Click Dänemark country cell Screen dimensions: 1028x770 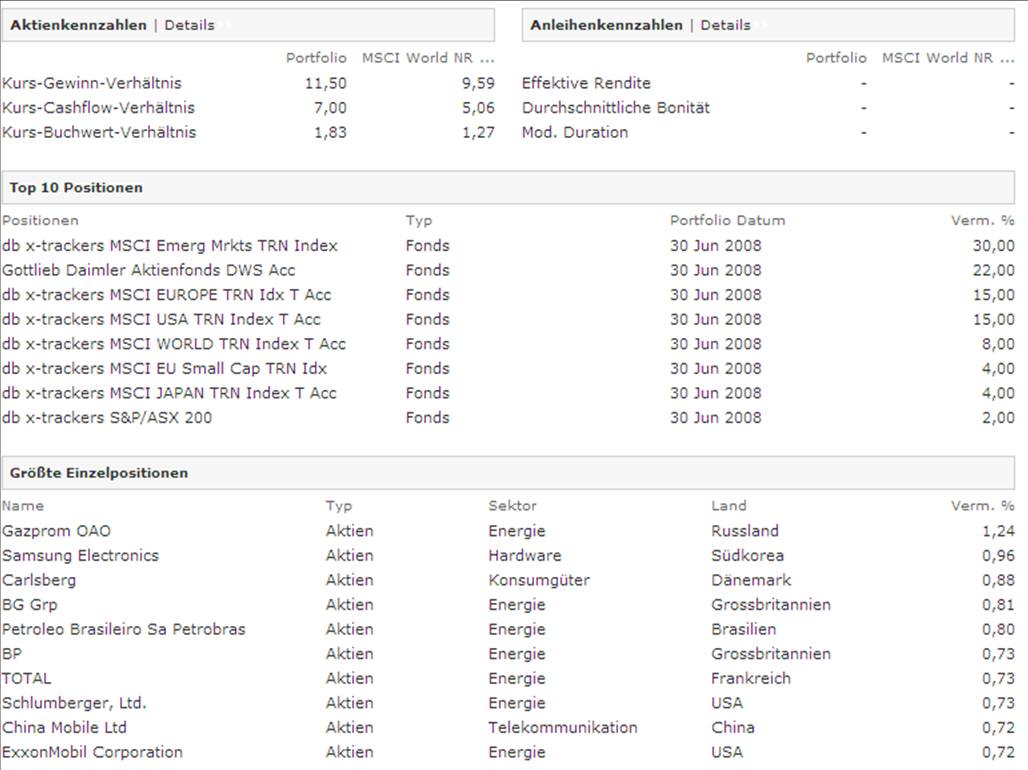coord(751,580)
